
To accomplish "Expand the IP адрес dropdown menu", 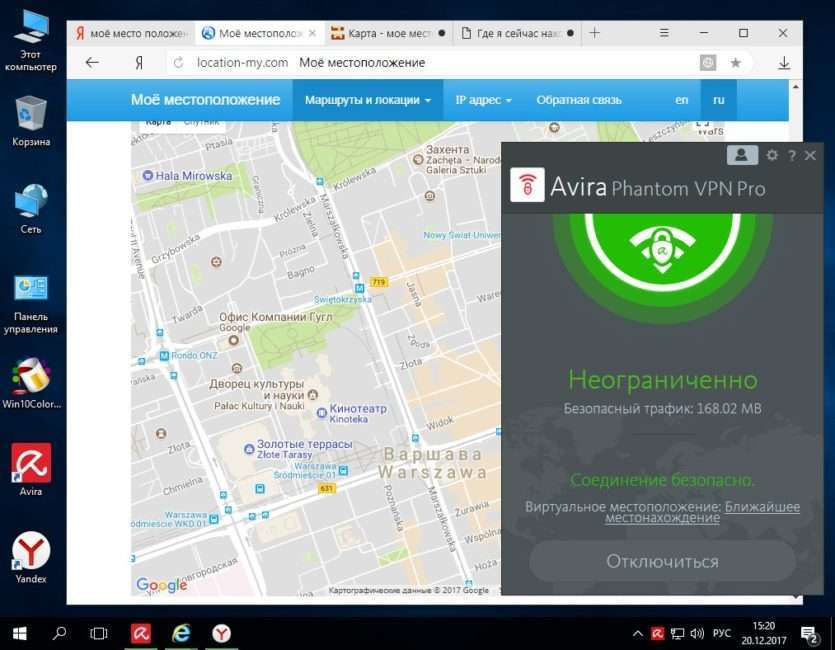I will point(483,100).
